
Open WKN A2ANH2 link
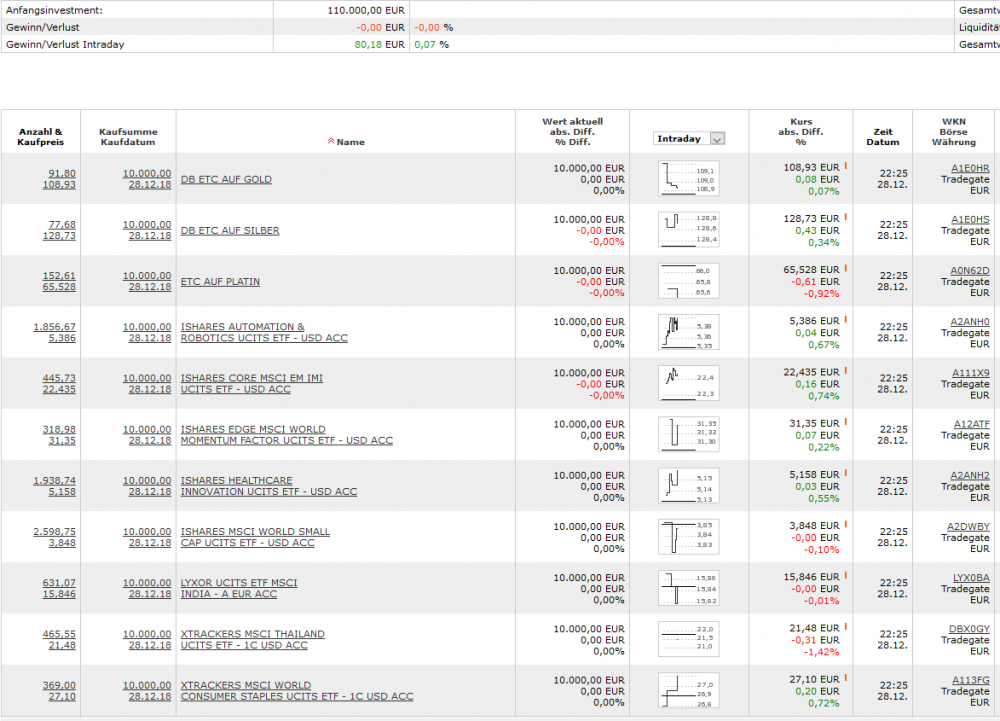coord(970,475)
